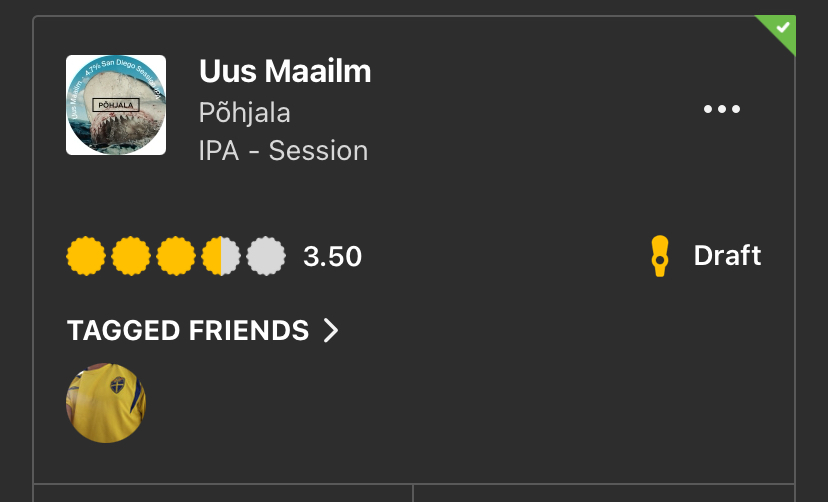Click the green verified checkmark corner badge
828x502 pixels.
tap(783, 28)
